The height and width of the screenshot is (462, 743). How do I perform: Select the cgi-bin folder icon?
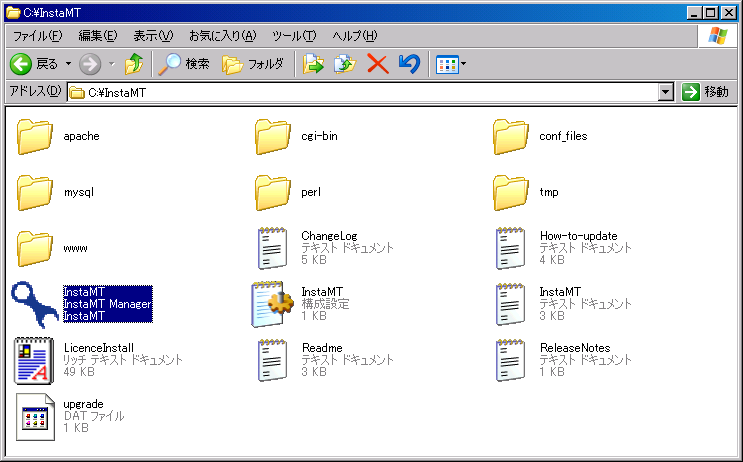[272, 137]
